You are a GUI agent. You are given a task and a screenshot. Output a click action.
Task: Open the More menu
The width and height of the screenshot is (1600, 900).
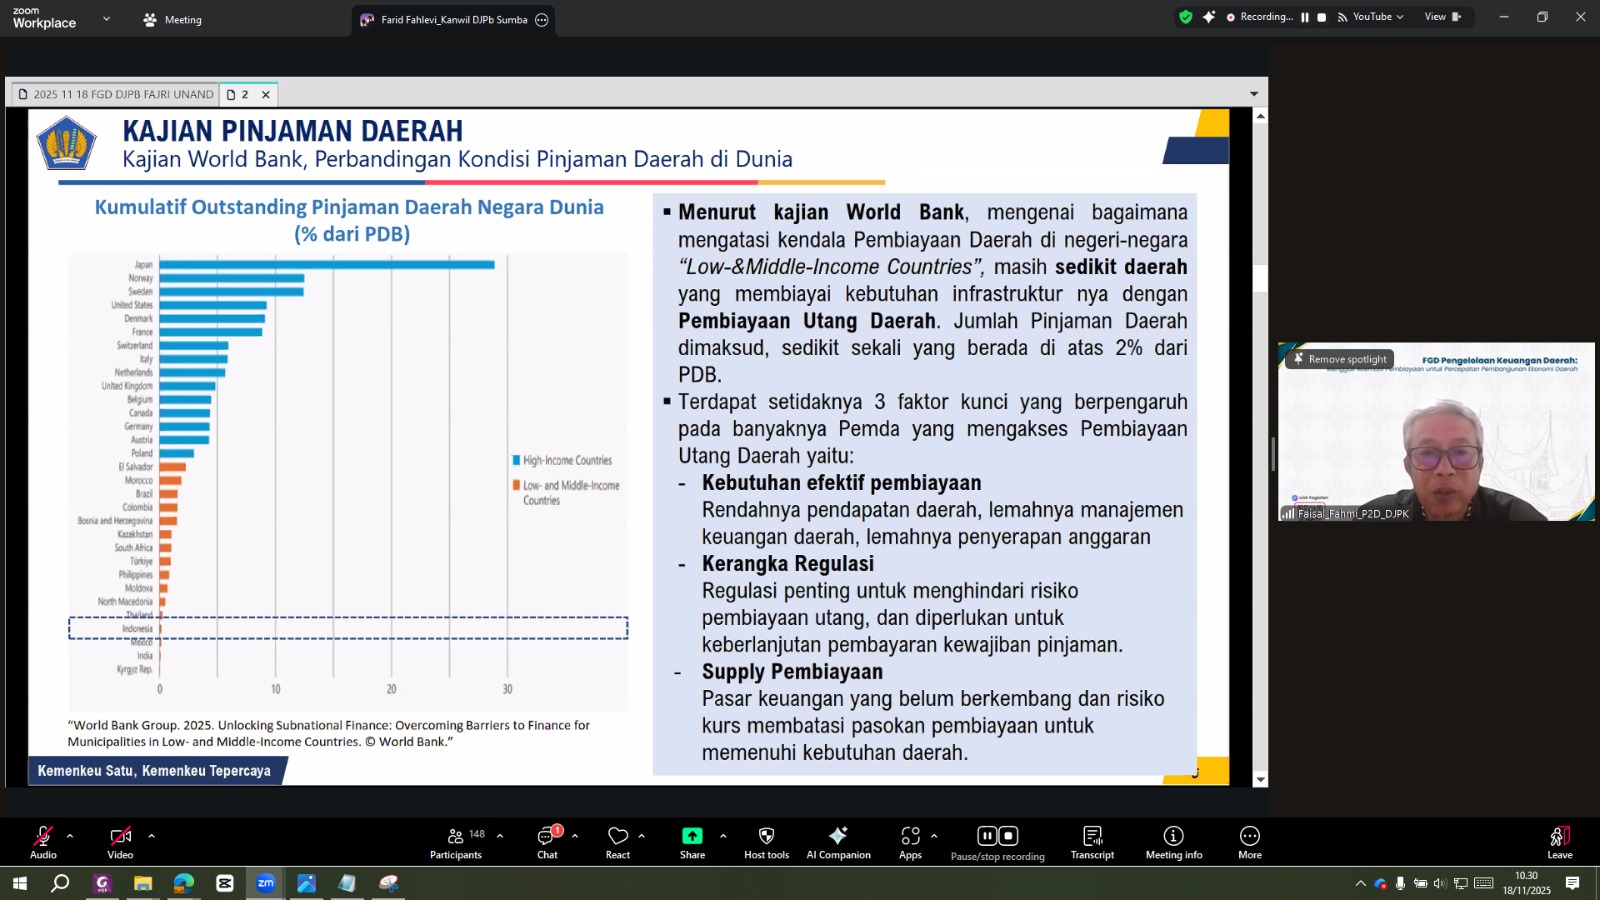(1250, 842)
